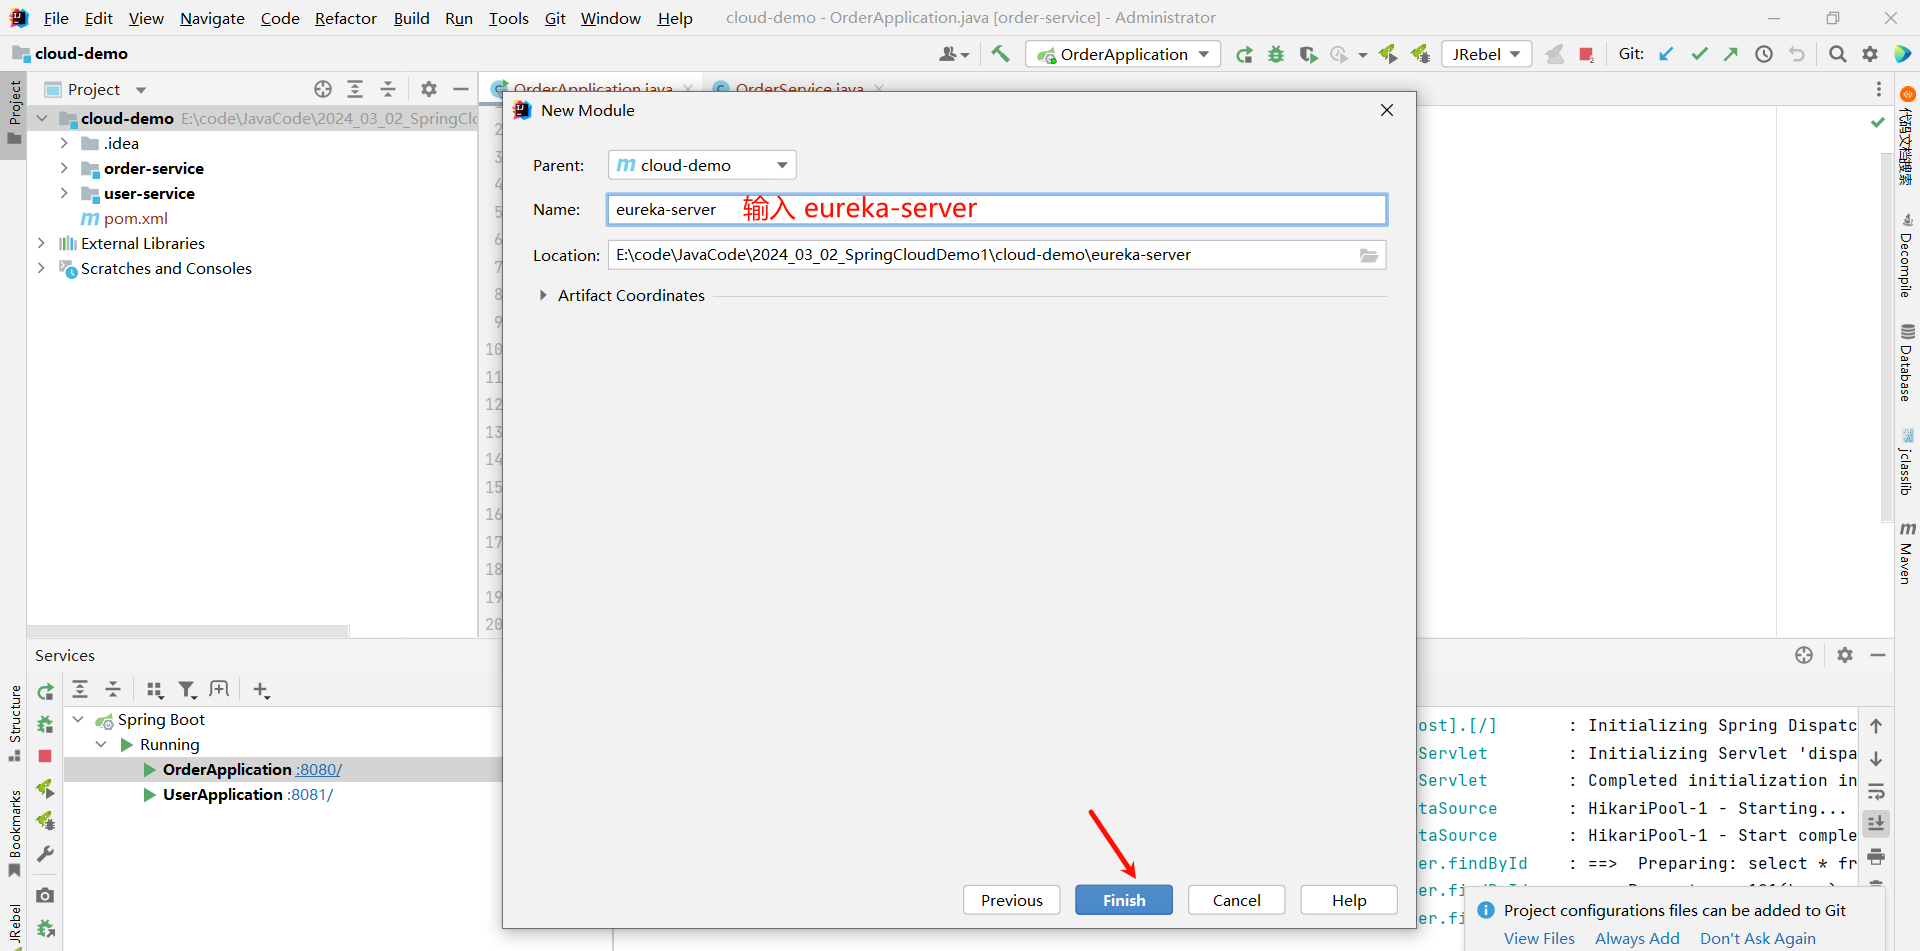Open Search Everywhere magnifier icon
The image size is (1920, 951).
(1837, 54)
